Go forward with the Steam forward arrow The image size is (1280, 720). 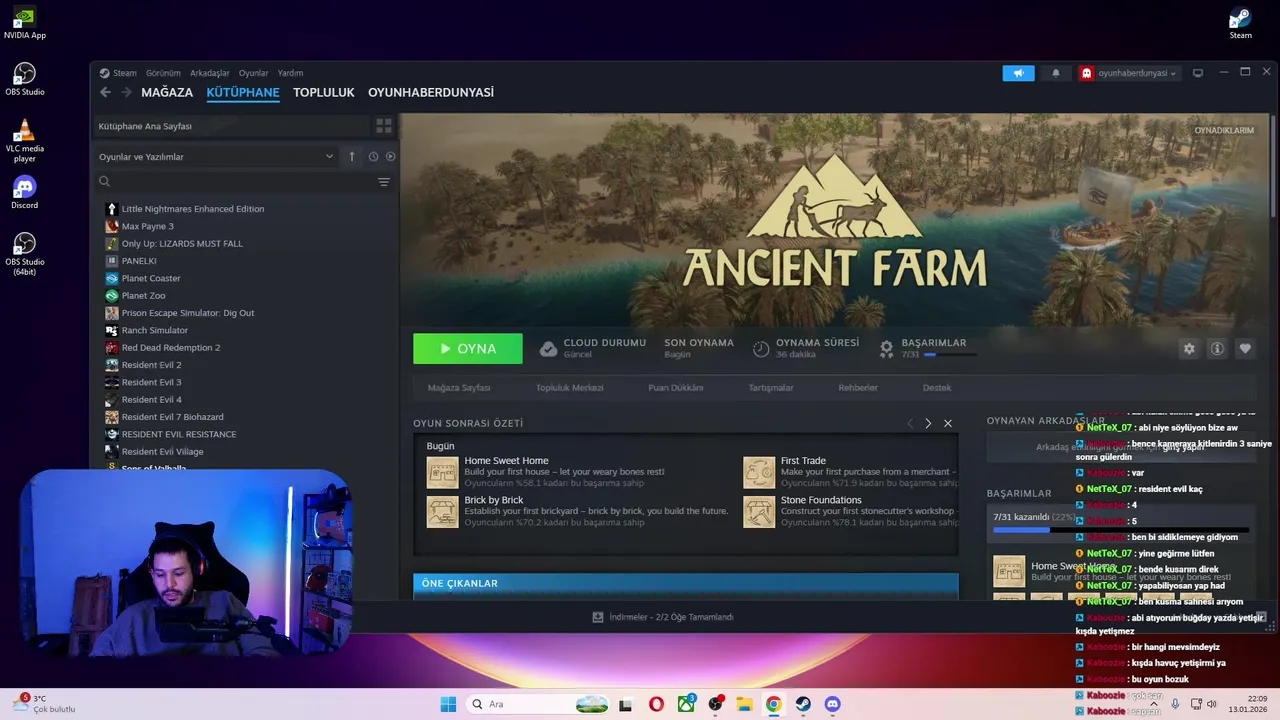(x=126, y=92)
